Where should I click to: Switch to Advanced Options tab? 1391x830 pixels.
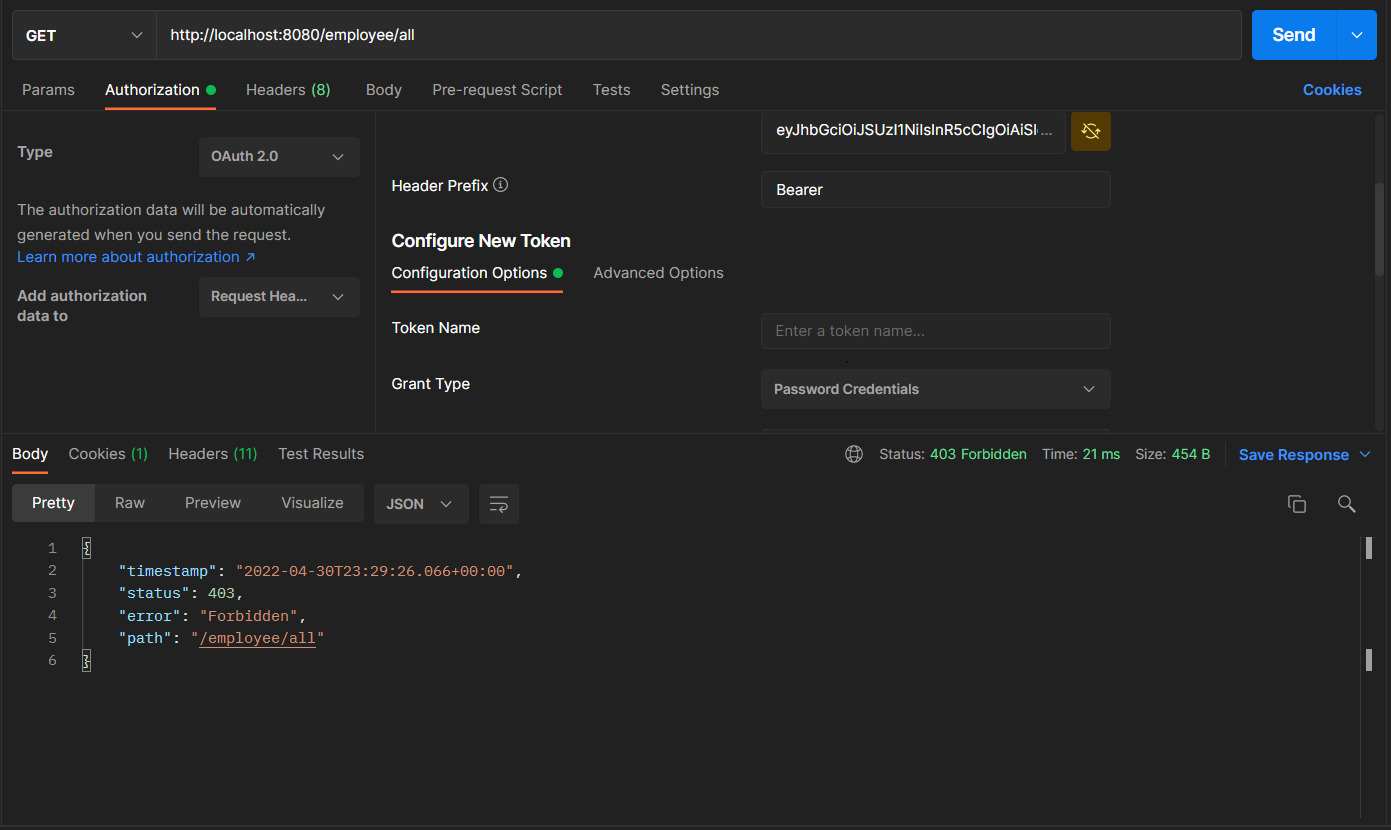tap(658, 273)
